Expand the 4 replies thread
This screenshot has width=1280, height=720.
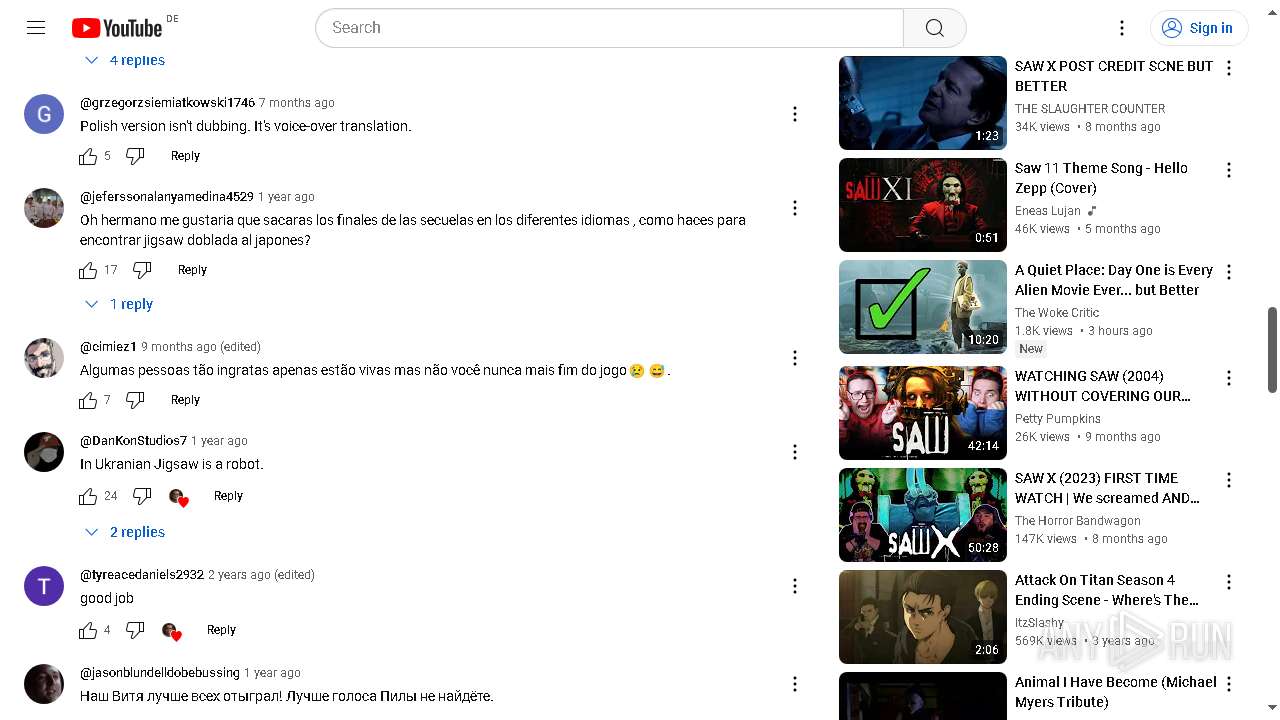coord(125,60)
